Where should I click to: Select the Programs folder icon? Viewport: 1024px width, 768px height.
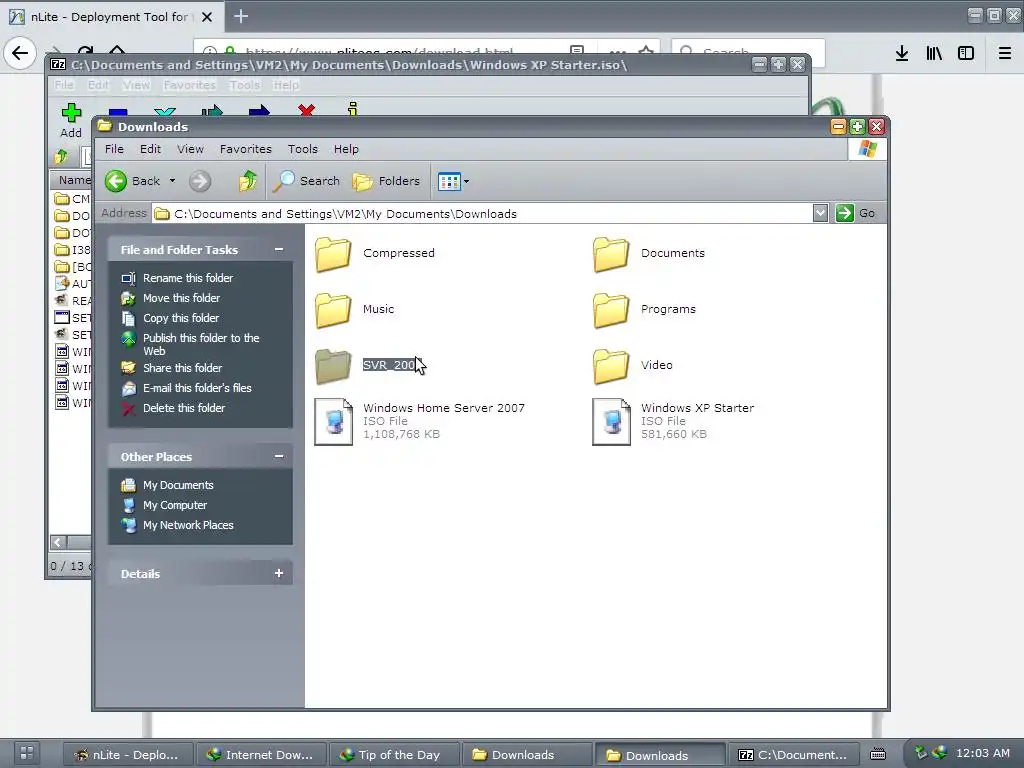pos(611,310)
